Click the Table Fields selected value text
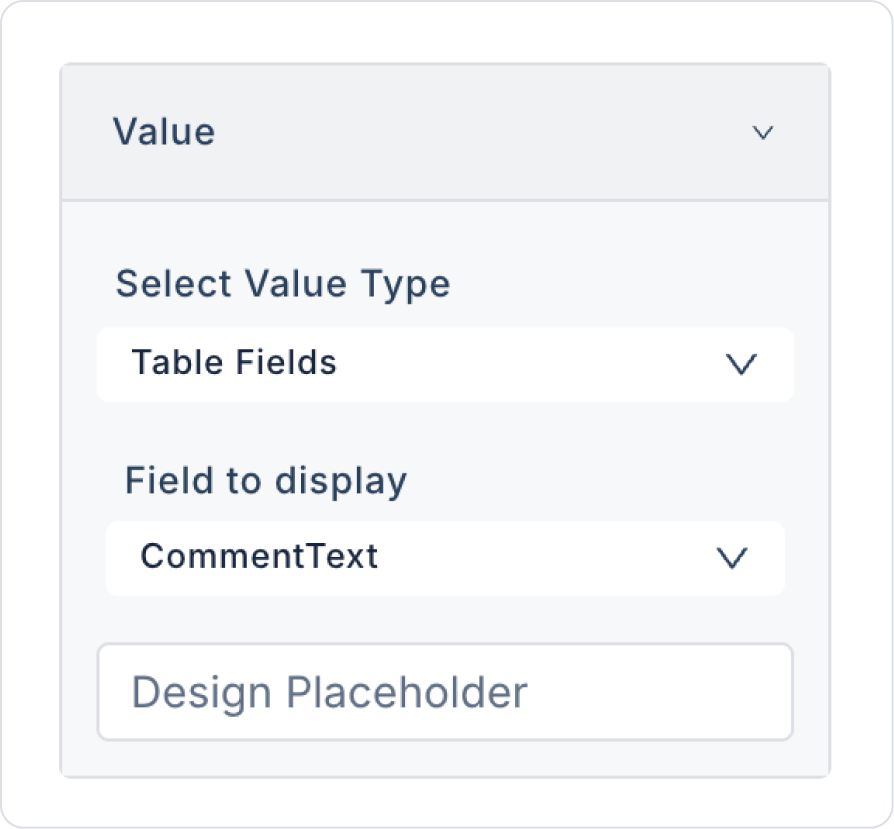Viewport: 894px width, 829px height. click(234, 362)
